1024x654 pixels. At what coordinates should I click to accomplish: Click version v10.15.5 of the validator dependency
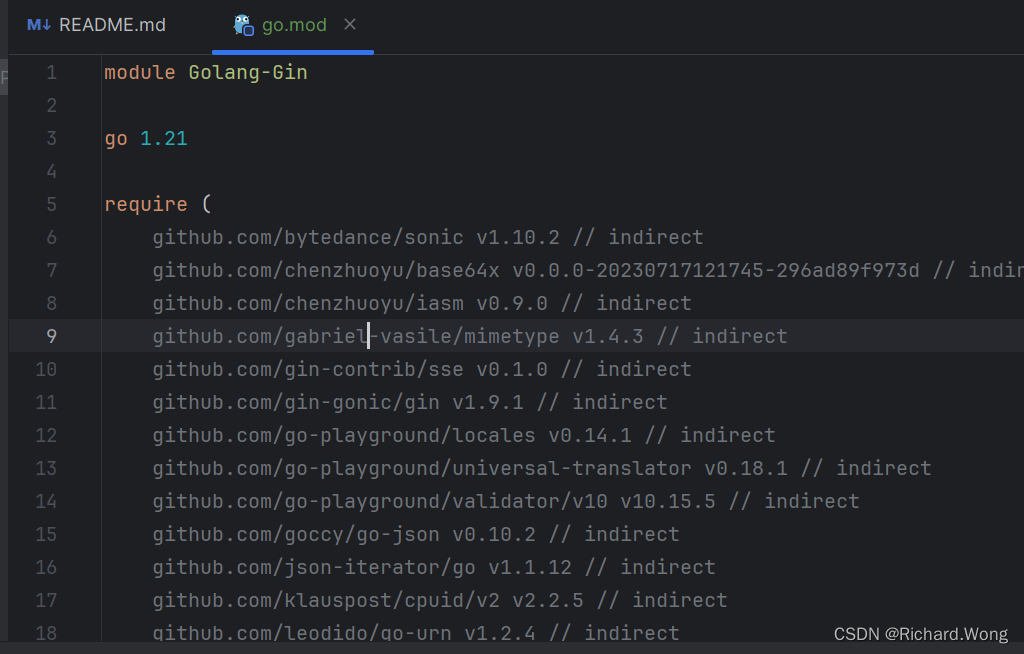(x=660, y=500)
